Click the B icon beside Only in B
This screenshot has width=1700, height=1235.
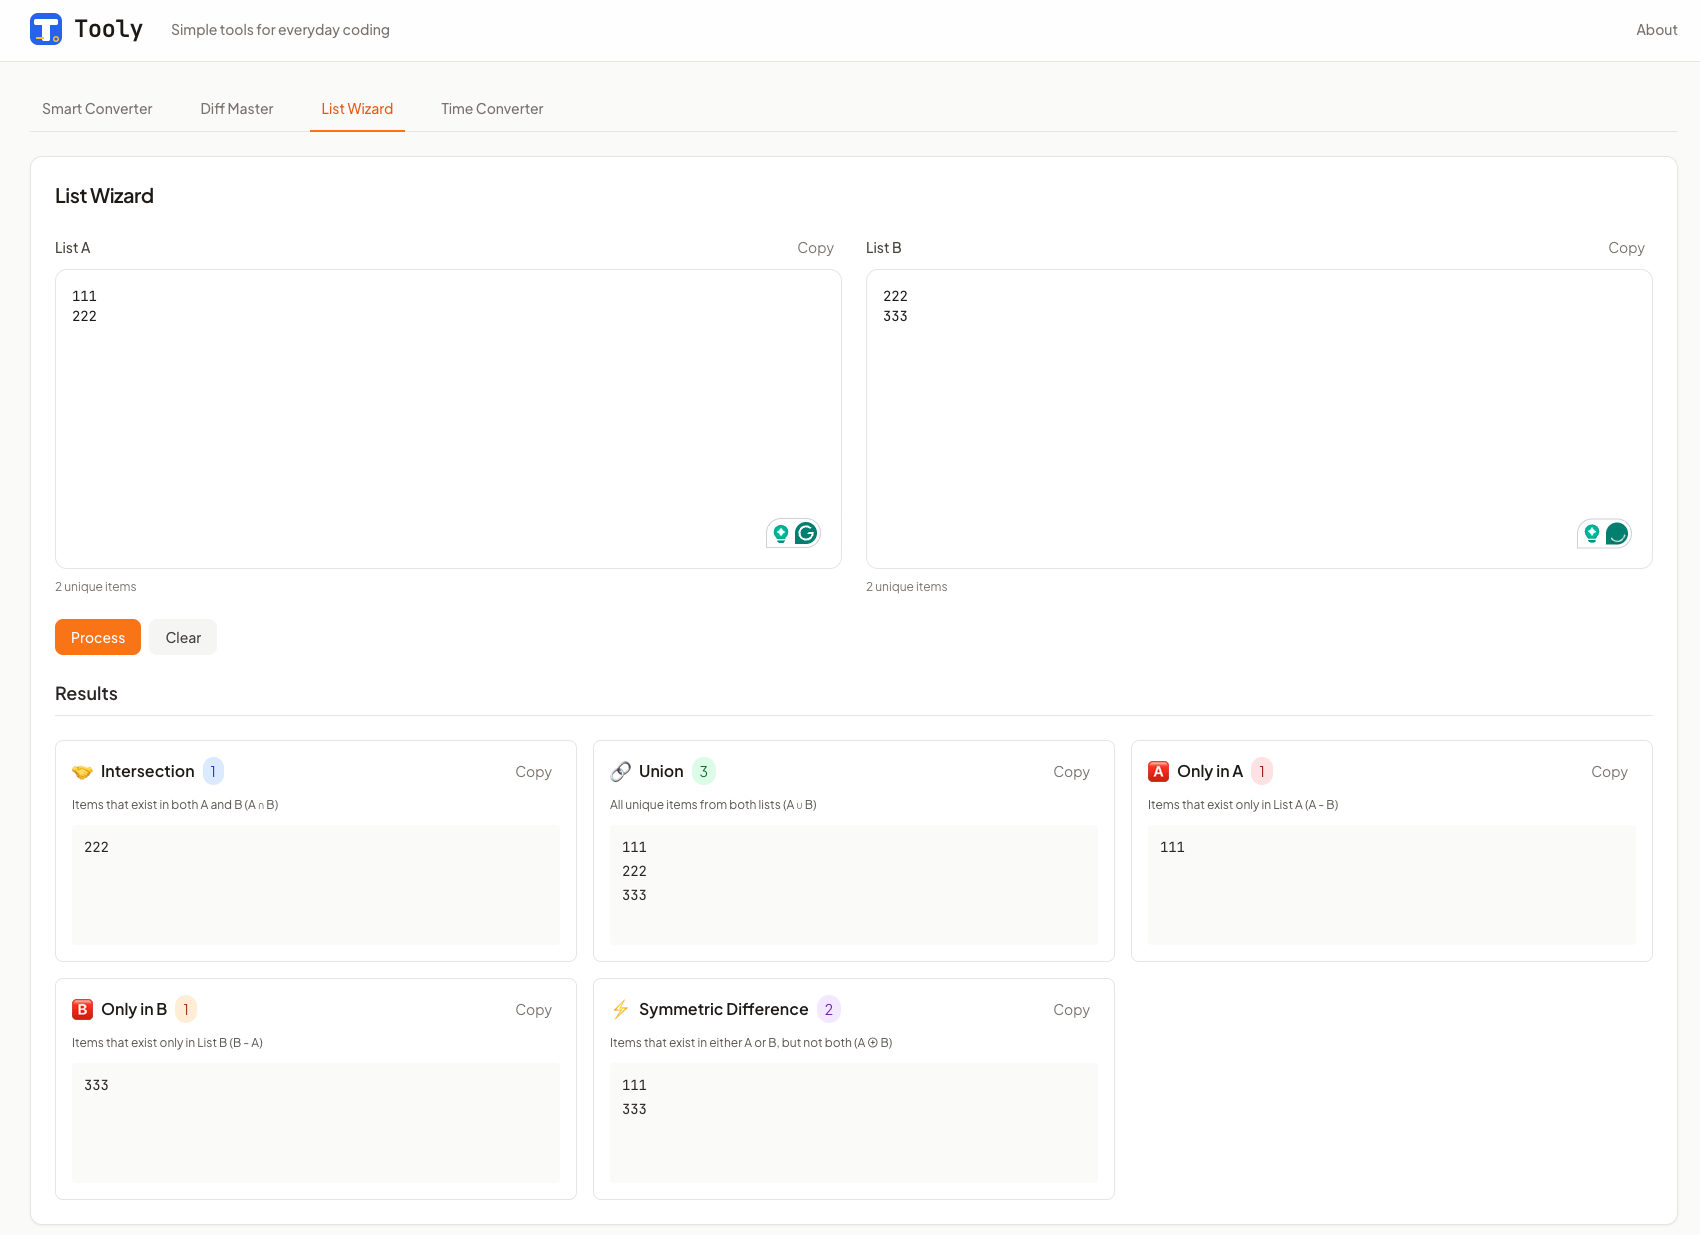tap(81, 1009)
